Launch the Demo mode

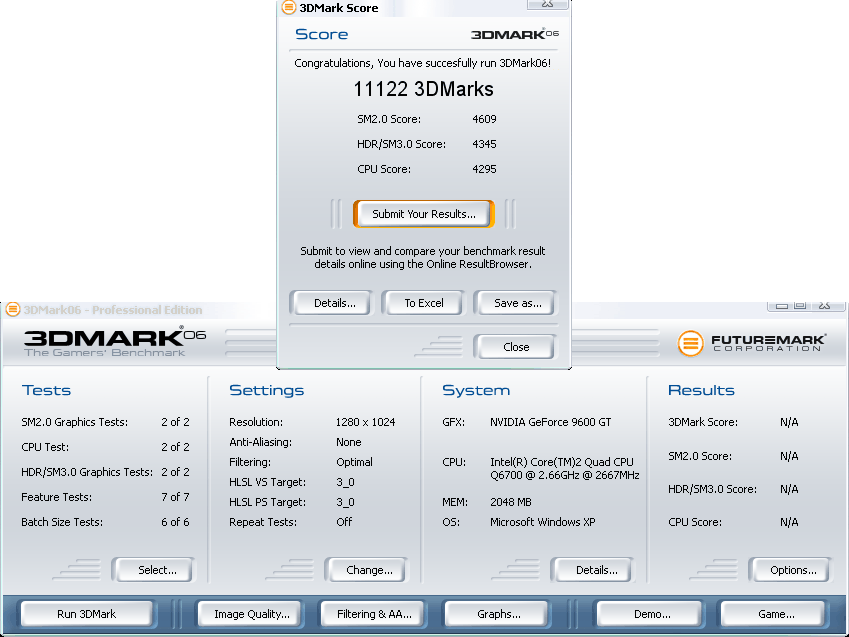pos(649,614)
